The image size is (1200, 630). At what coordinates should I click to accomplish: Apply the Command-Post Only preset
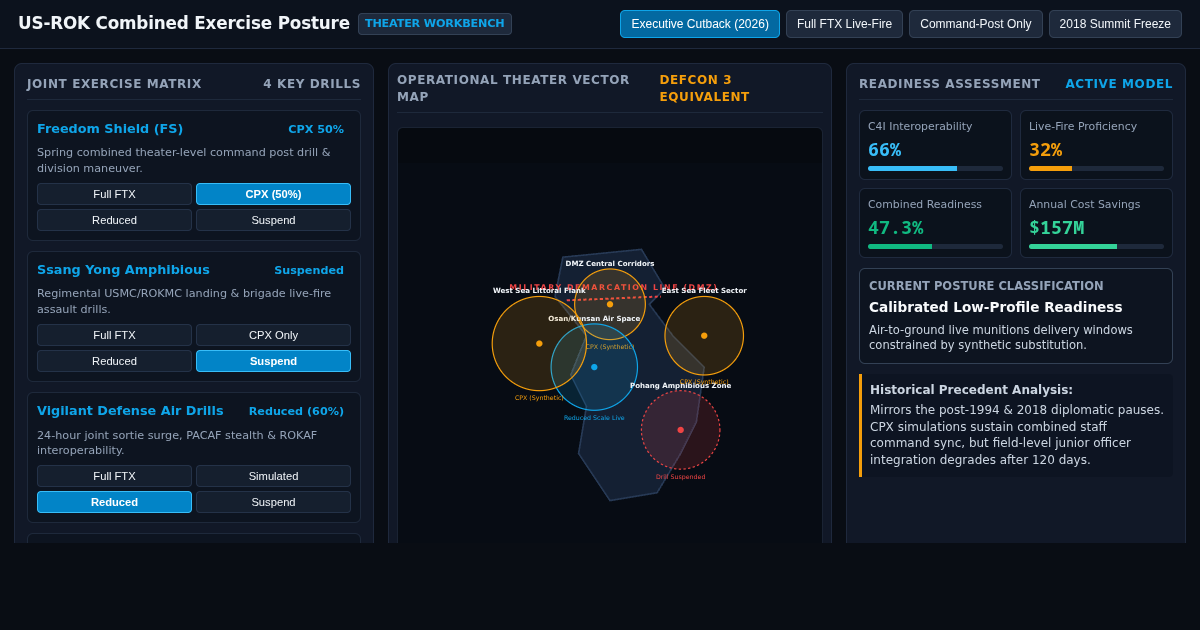(x=975, y=24)
